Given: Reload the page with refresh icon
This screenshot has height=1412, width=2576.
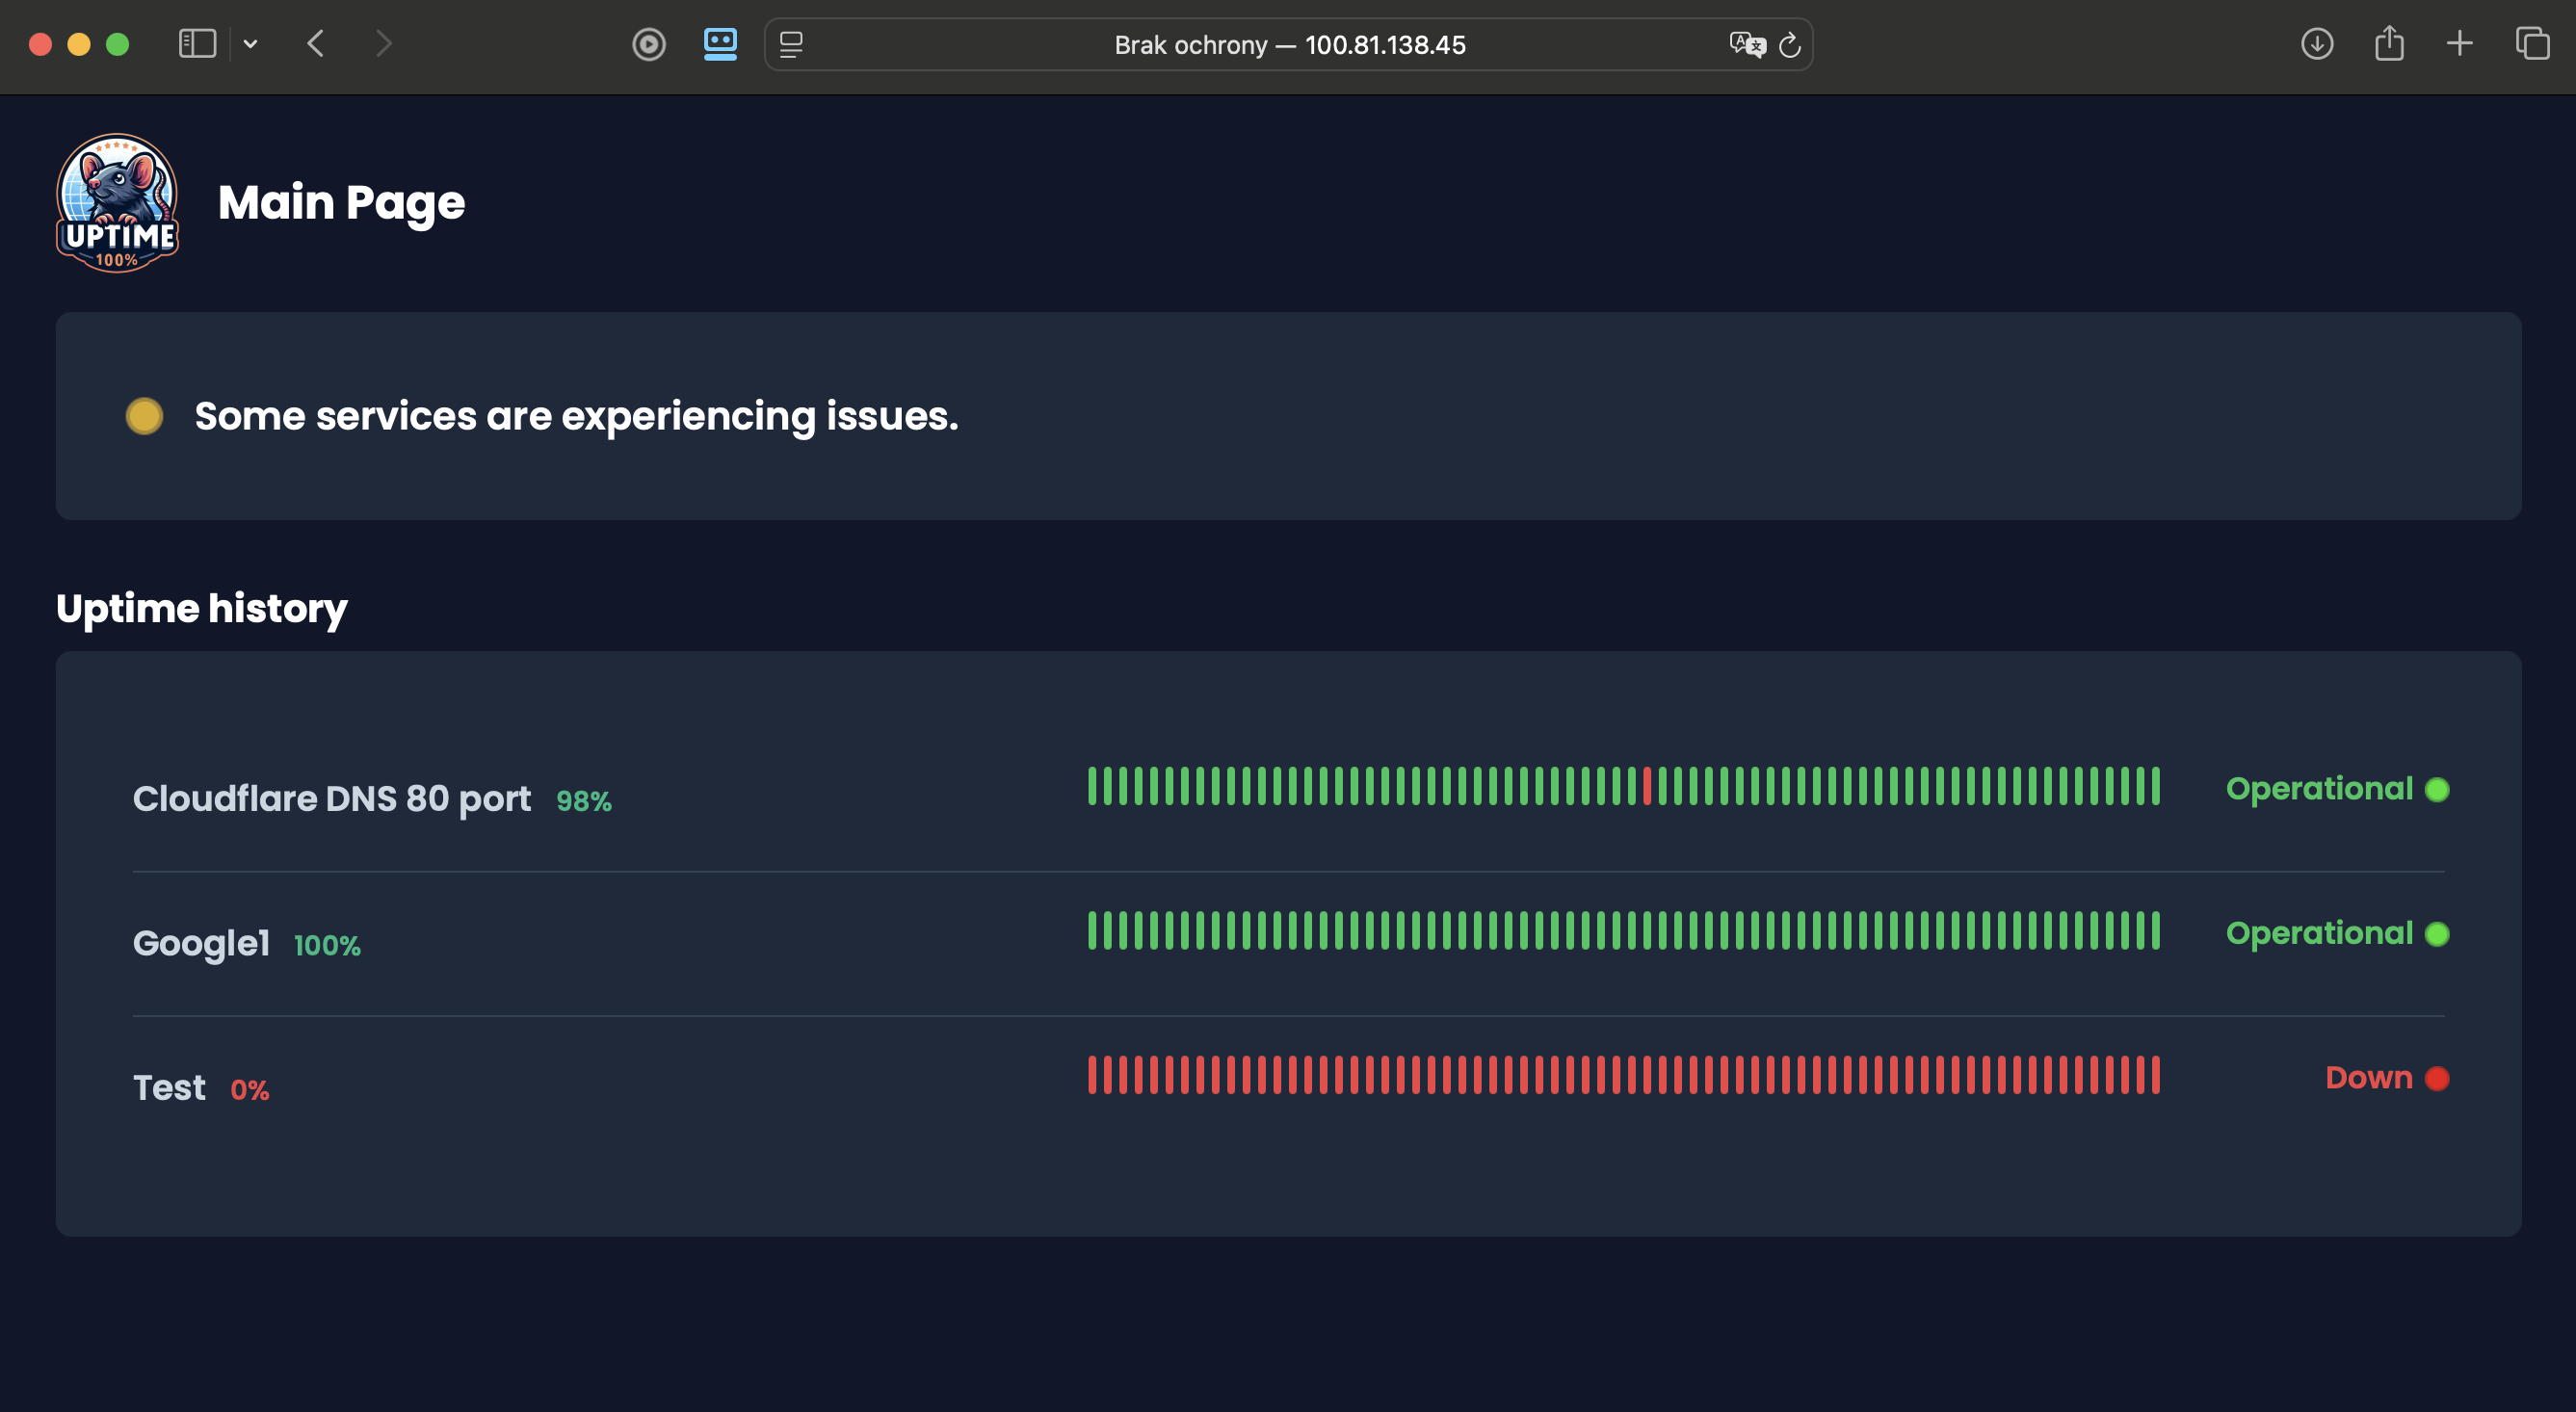Looking at the screenshot, I should point(1790,44).
